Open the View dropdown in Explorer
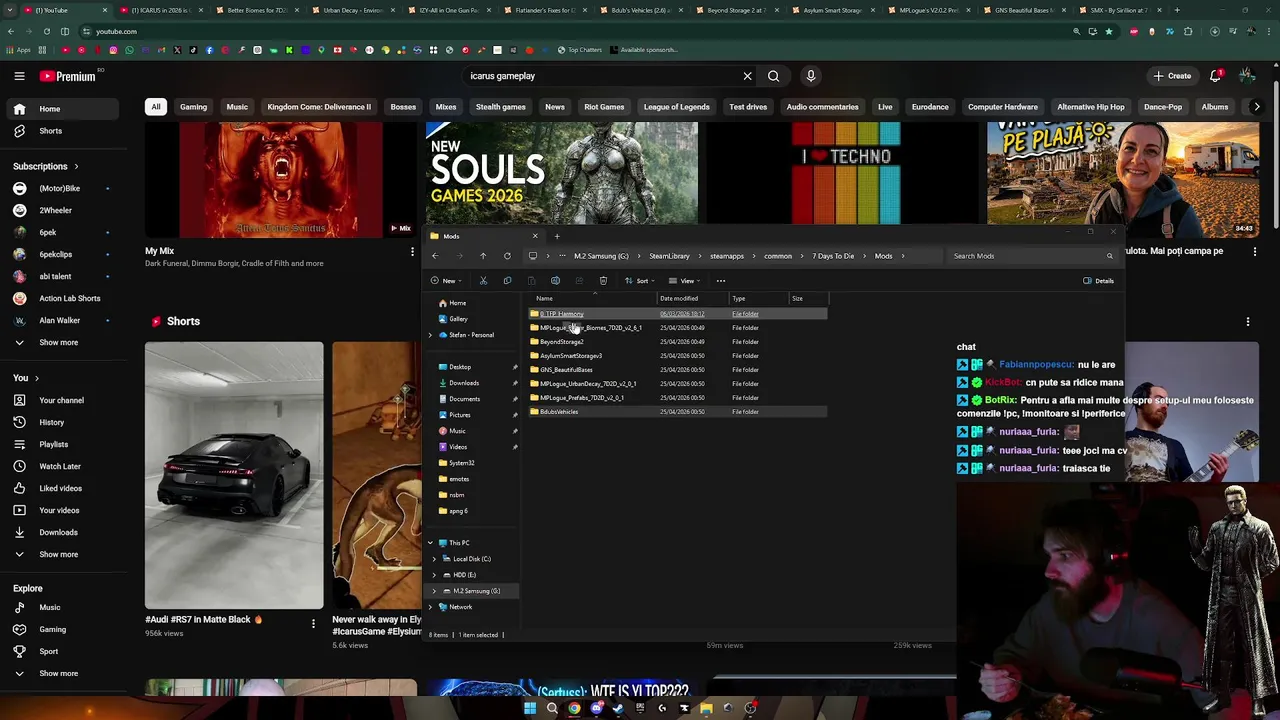Screen dimensions: 1280x720 click(x=684, y=281)
